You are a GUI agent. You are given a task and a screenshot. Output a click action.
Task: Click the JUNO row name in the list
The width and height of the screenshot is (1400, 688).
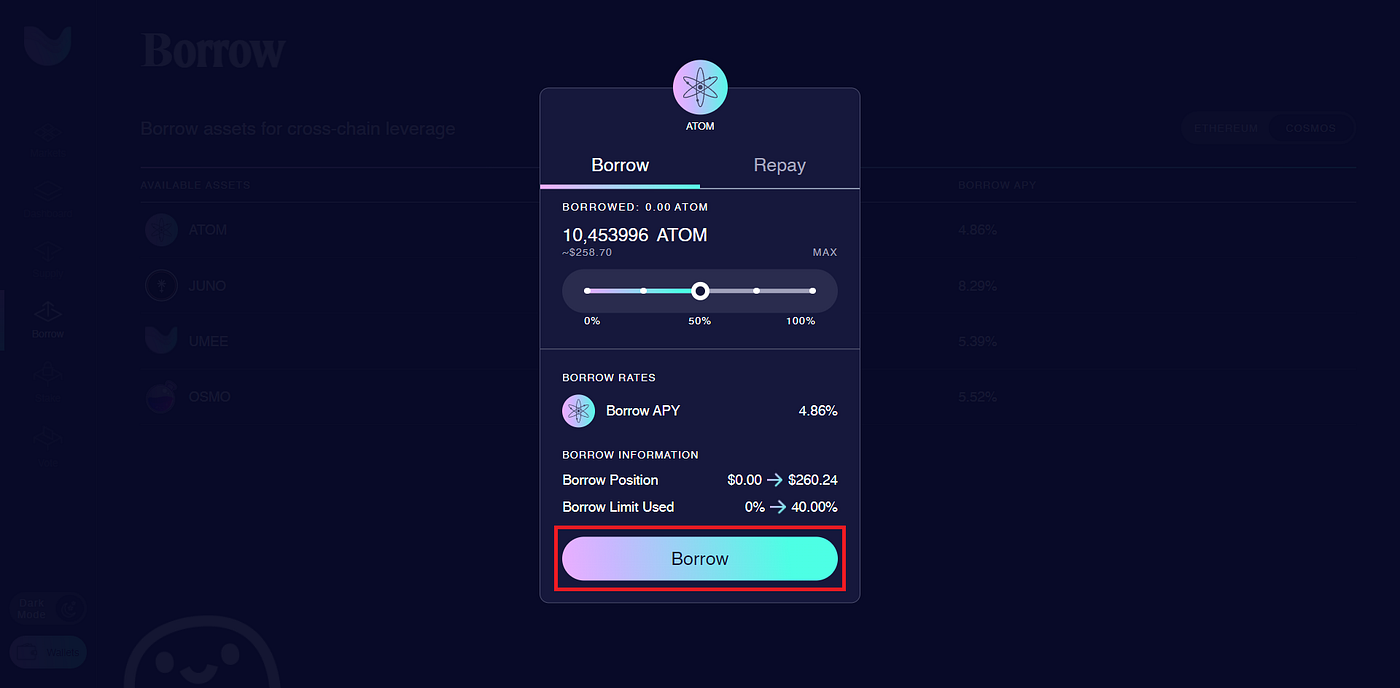[x=207, y=286]
